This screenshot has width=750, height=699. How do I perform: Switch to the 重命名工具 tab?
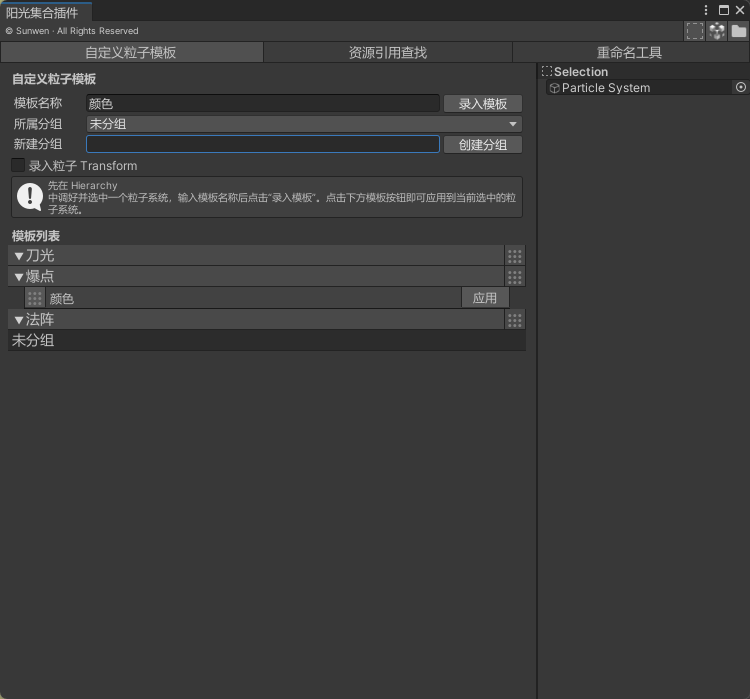630,52
